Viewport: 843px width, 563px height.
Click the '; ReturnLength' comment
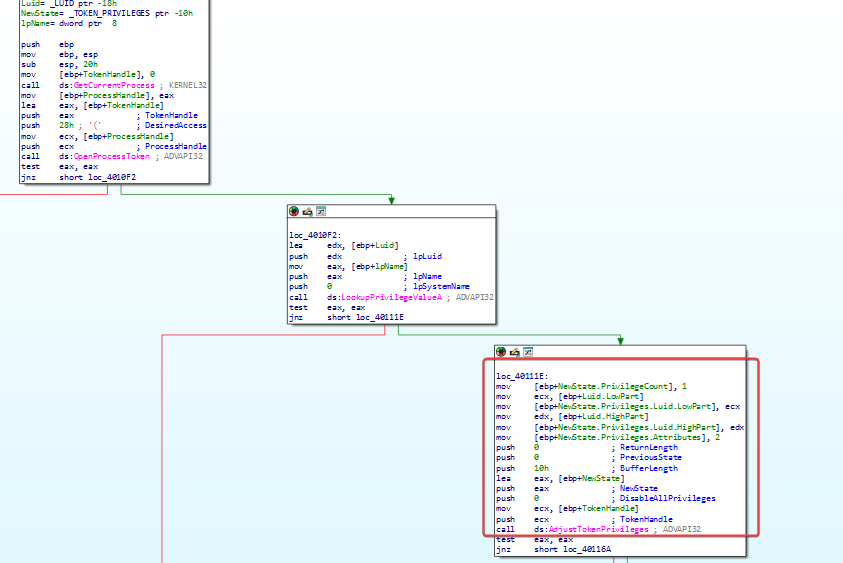(x=644, y=447)
